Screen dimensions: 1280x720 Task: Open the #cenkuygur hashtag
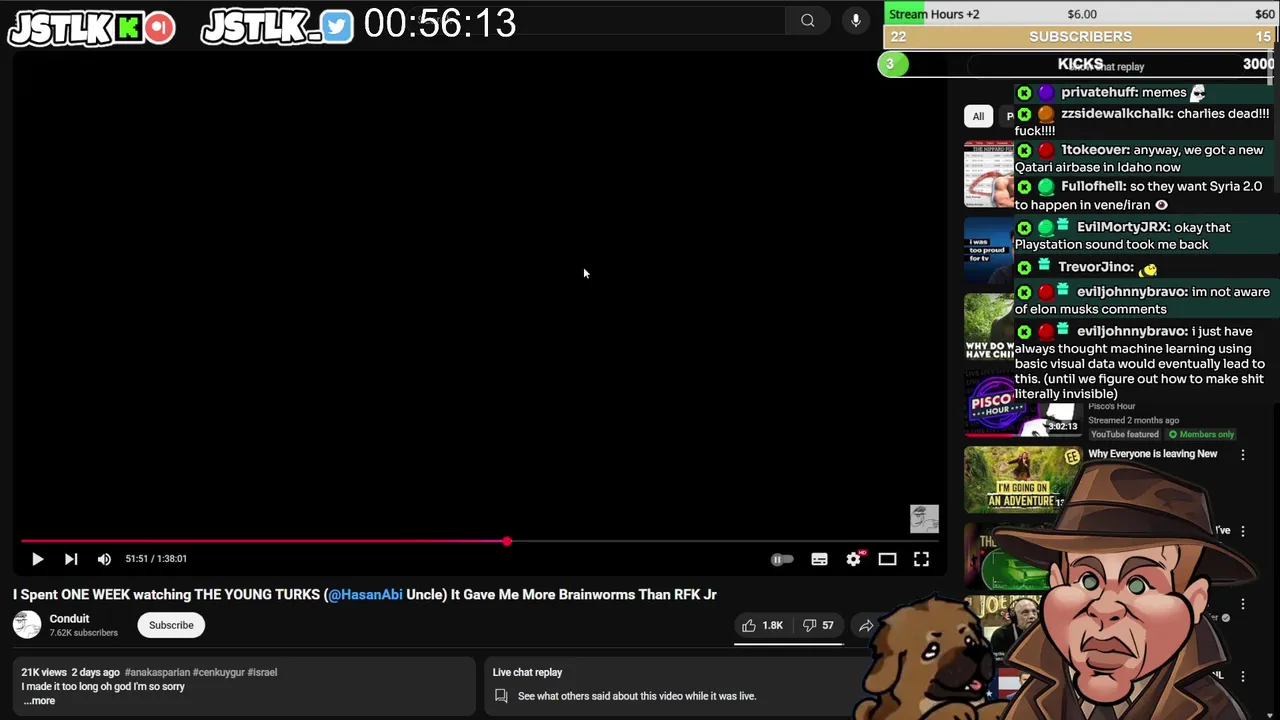pyautogui.click(x=219, y=672)
